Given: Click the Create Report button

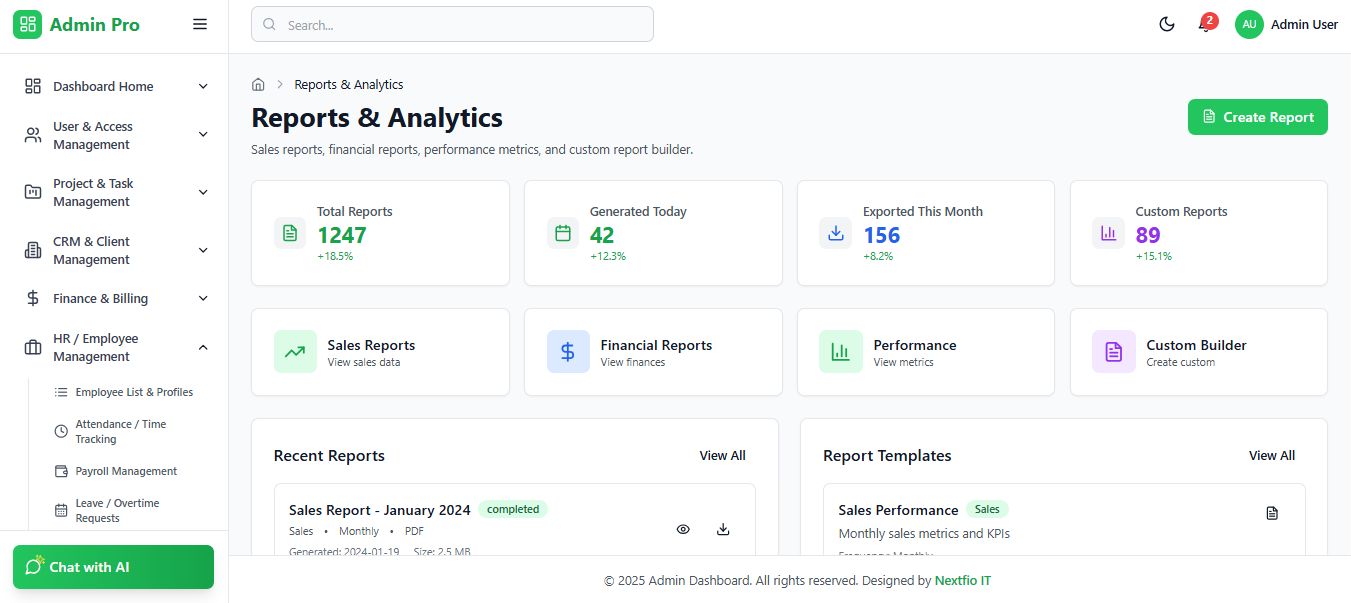Looking at the screenshot, I should coord(1257,117).
